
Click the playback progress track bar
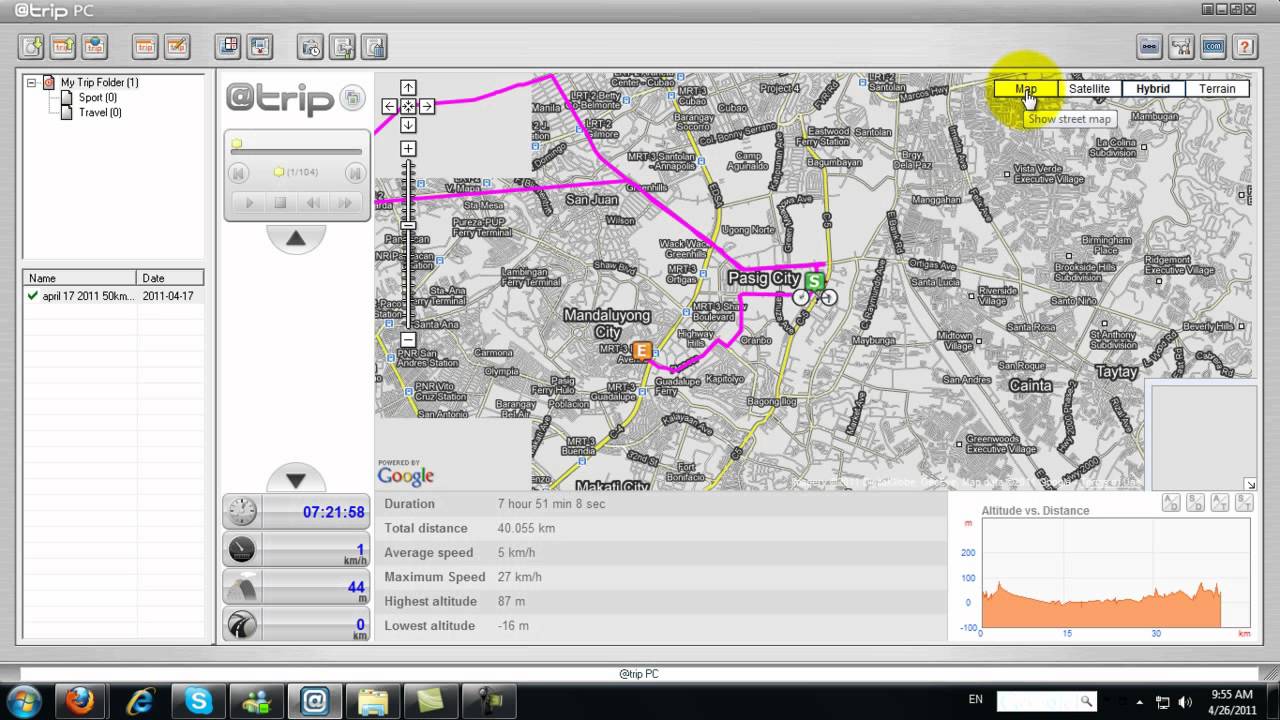[x=297, y=152]
